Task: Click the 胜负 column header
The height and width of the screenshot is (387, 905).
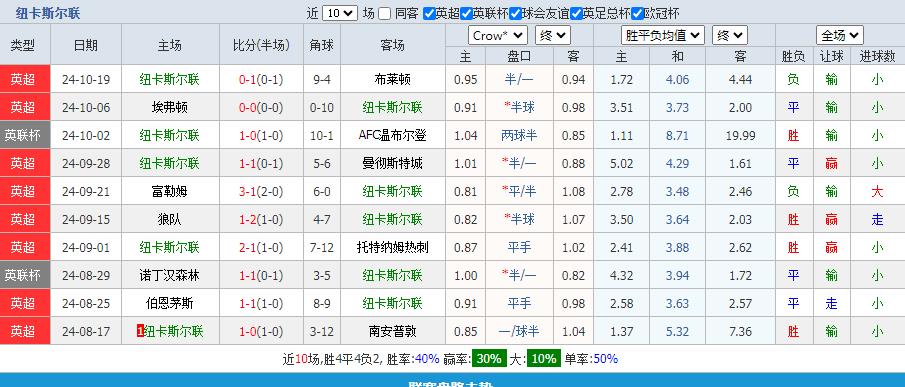Action: (794, 56)
